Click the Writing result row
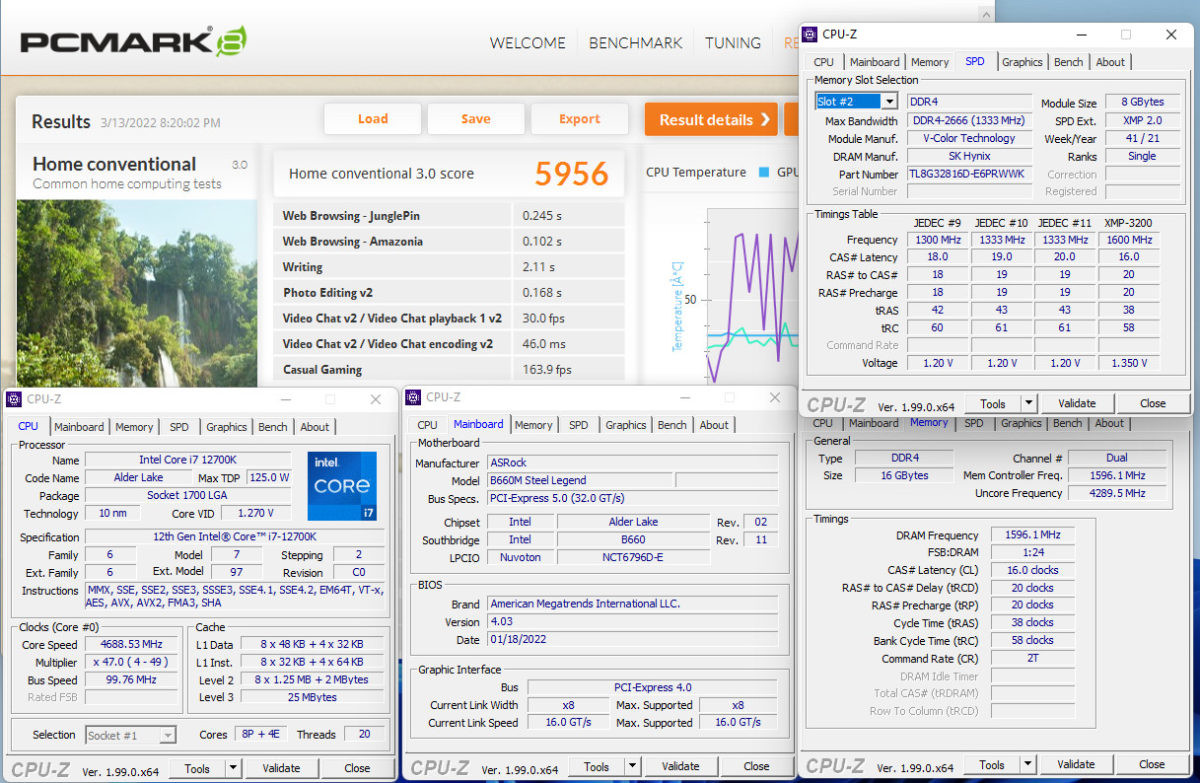 448,267
